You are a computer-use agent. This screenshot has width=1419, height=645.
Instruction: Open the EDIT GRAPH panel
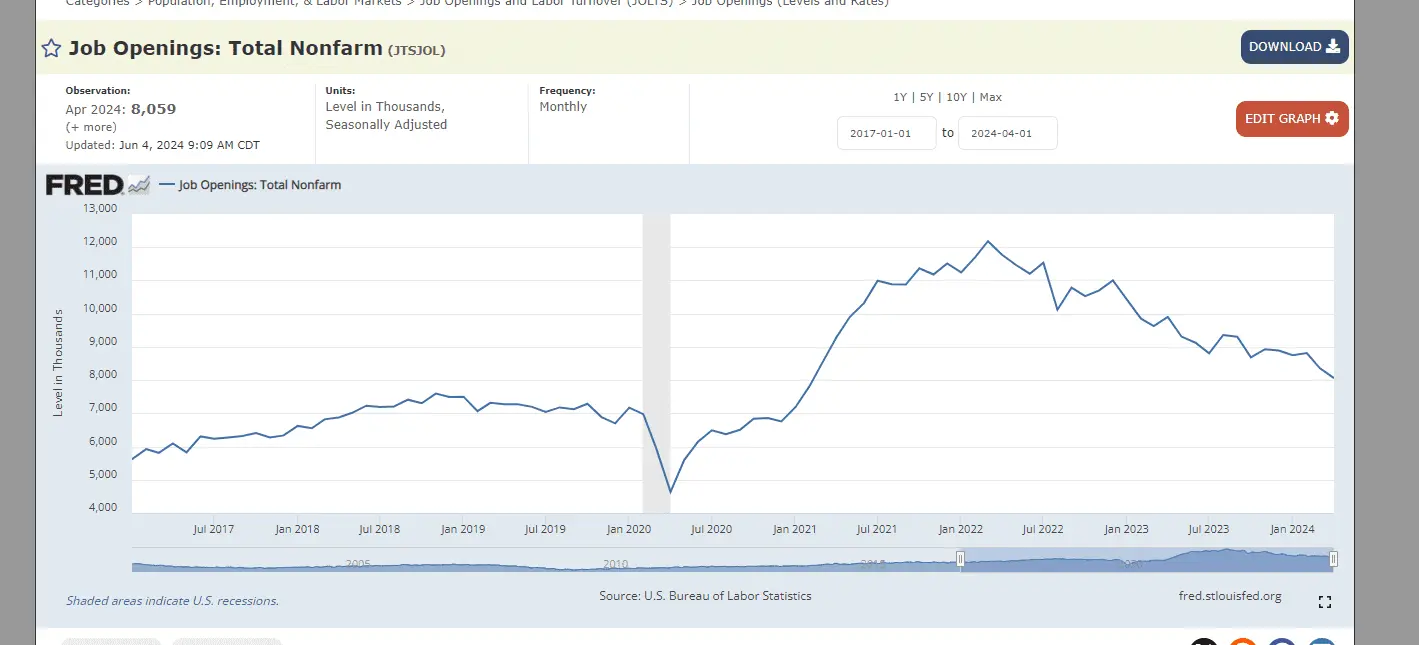tap(1291, 119)
